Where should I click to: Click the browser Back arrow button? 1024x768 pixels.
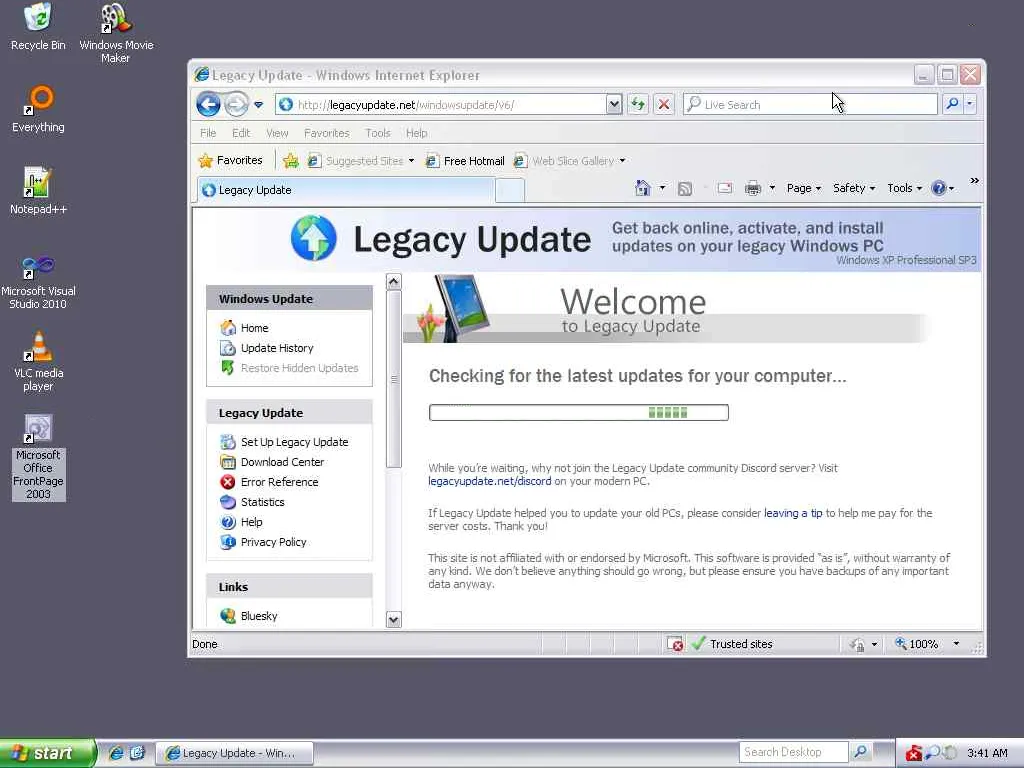point(208,104)
